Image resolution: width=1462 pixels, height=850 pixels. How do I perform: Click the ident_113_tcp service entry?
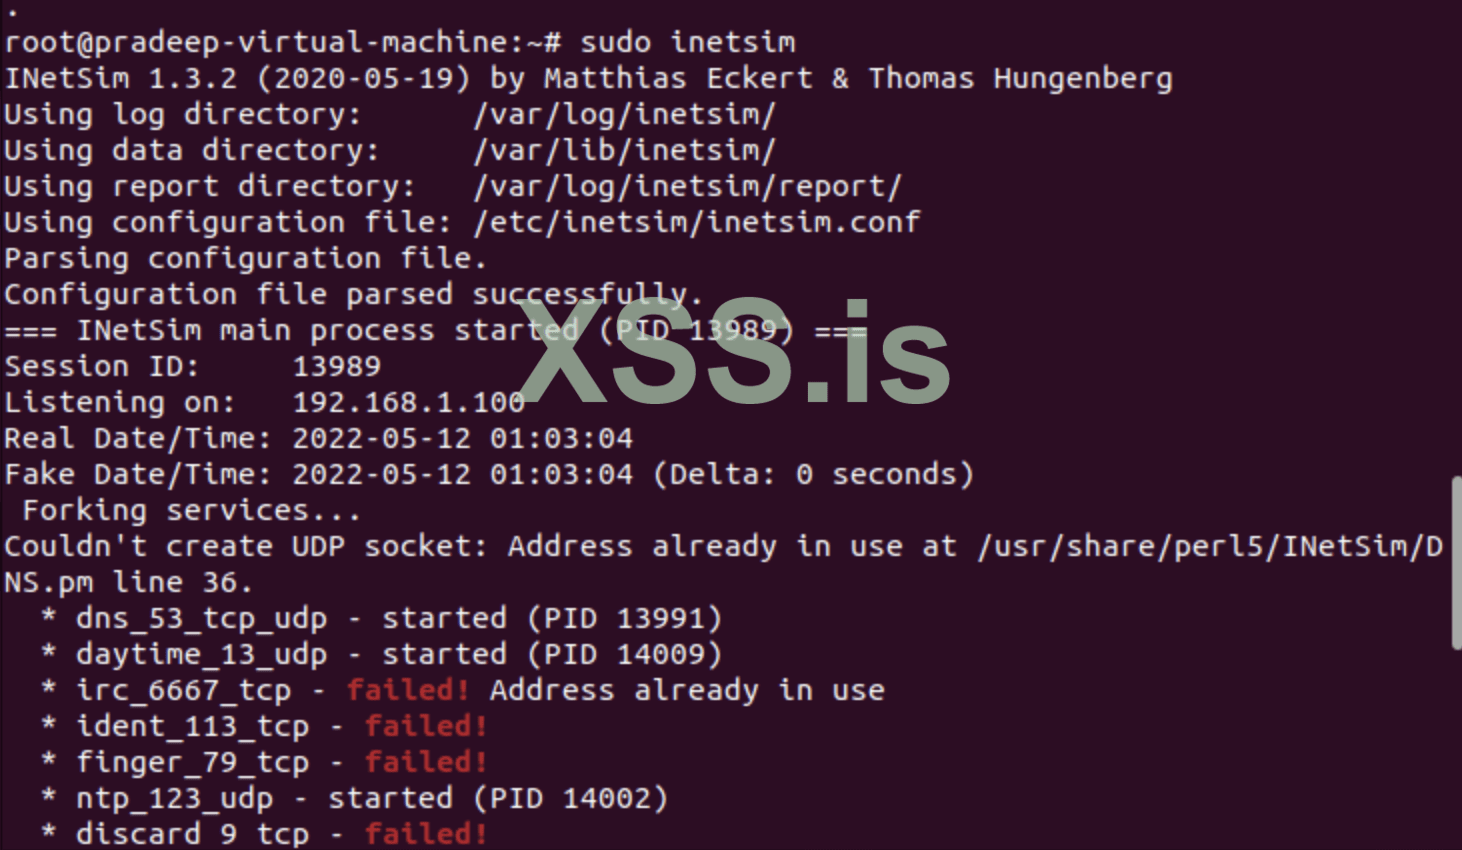pyautogui.click(x=192, y=726)
